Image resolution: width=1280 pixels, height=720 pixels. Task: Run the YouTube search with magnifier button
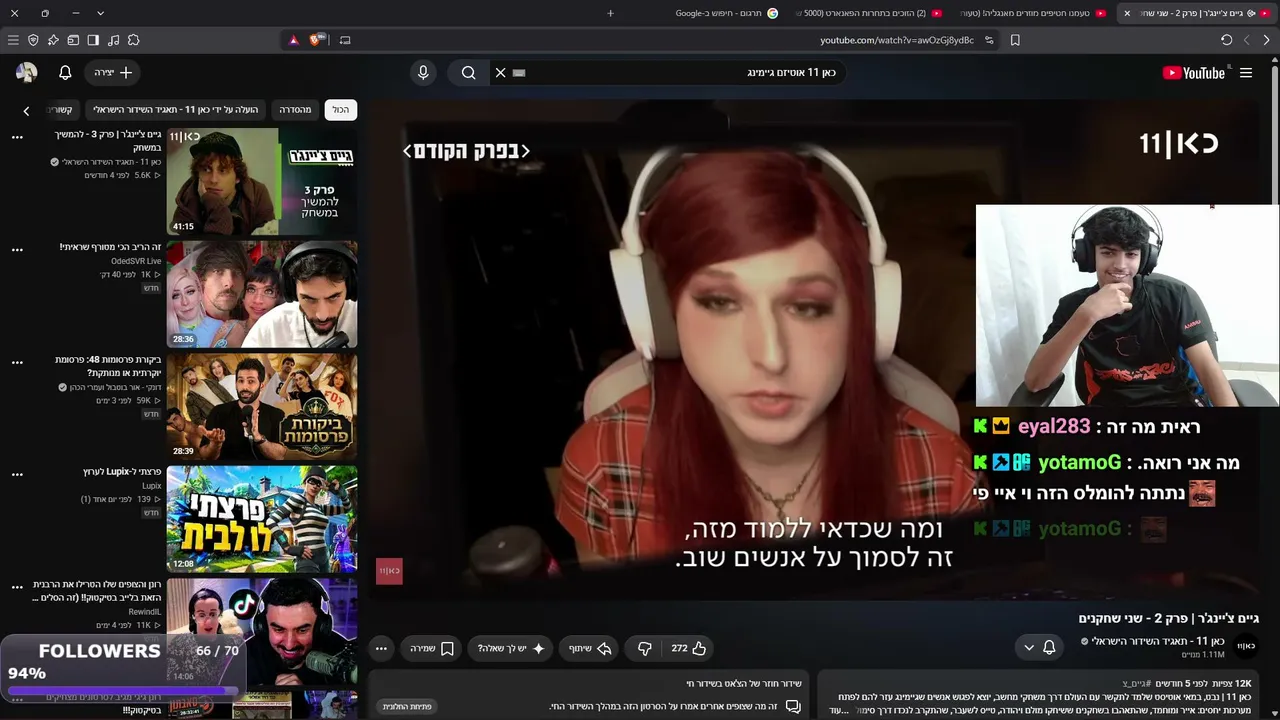pos(468,73)
